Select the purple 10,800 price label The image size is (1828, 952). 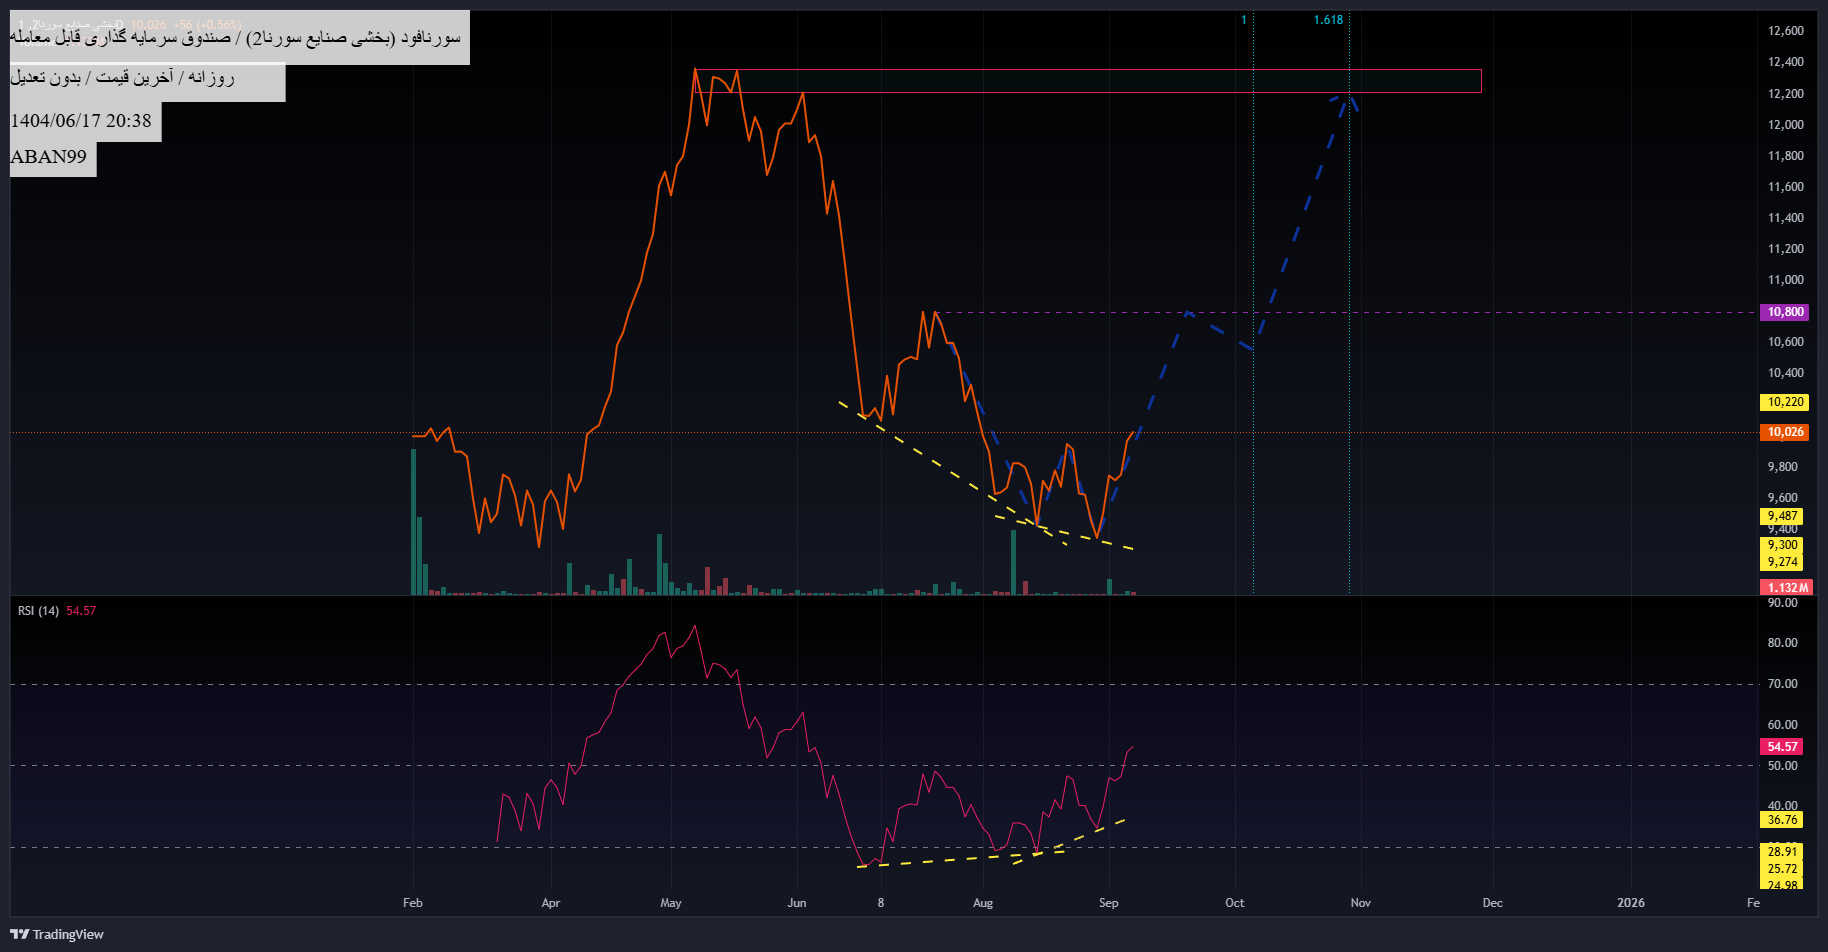(x=1784, y=312)
